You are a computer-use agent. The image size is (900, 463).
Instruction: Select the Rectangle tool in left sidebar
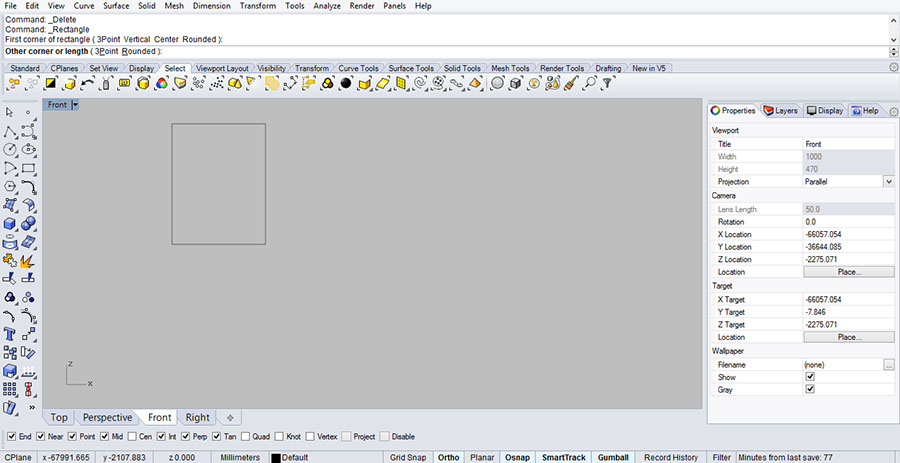29,168
